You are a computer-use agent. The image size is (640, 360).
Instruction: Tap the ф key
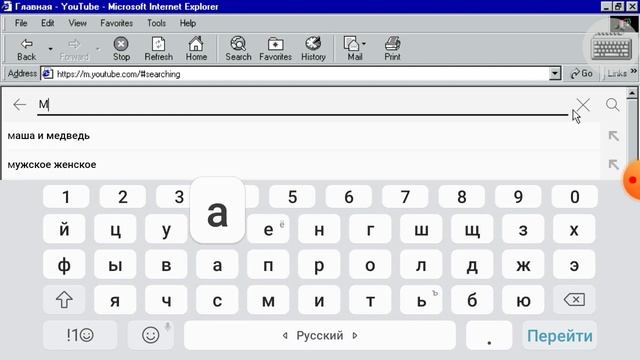click(64, 265)
